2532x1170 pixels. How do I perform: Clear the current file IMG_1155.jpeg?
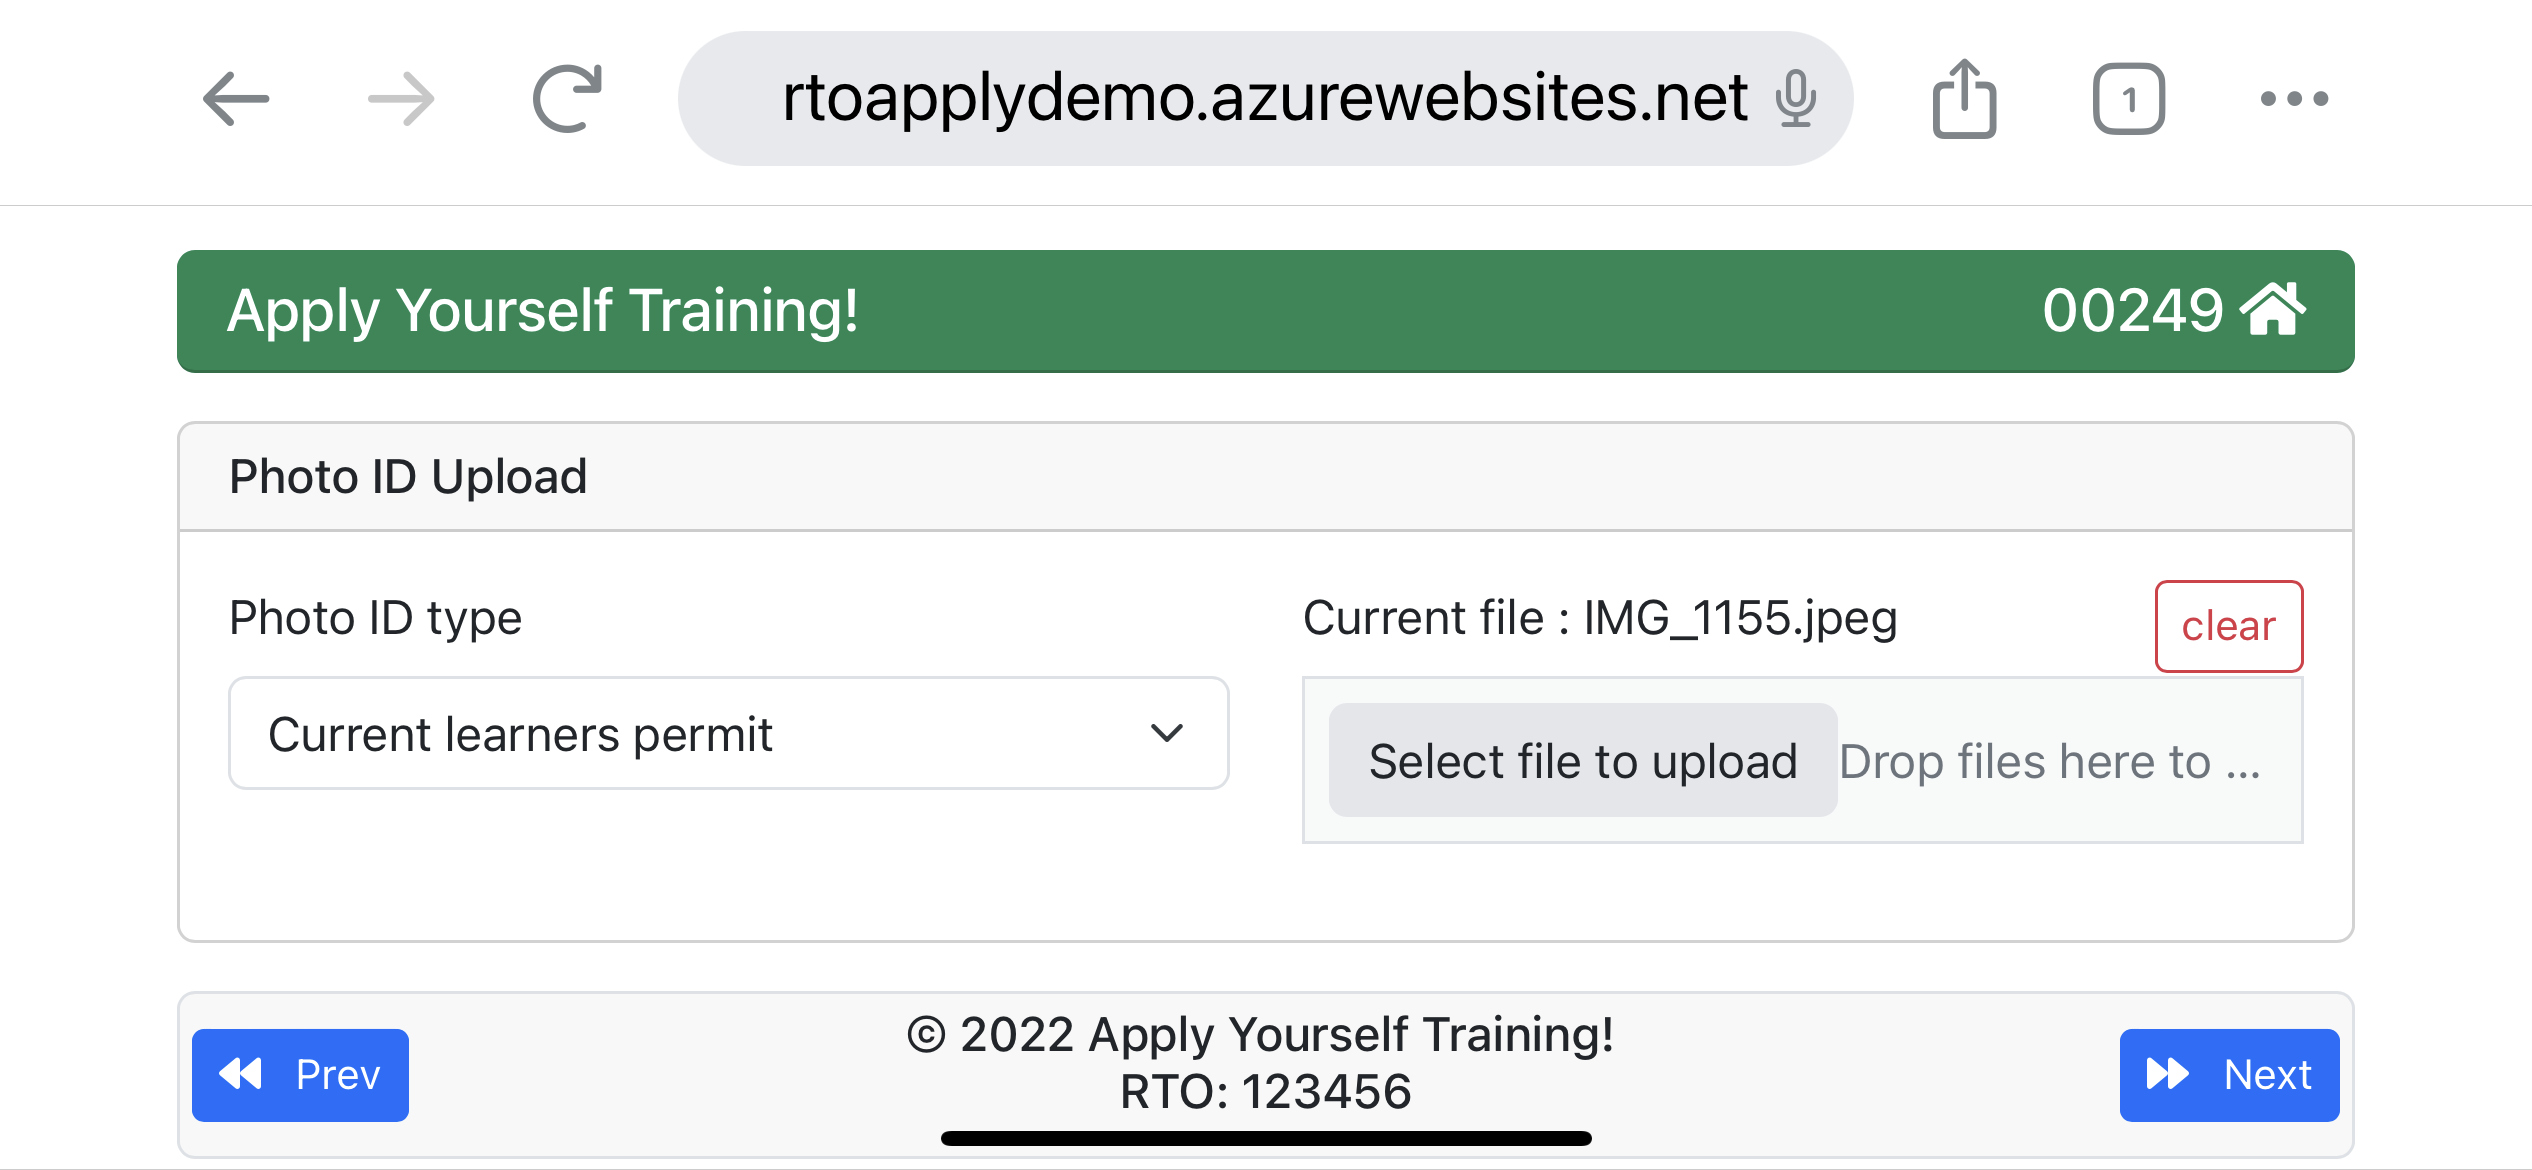[x=2228, y=626]
